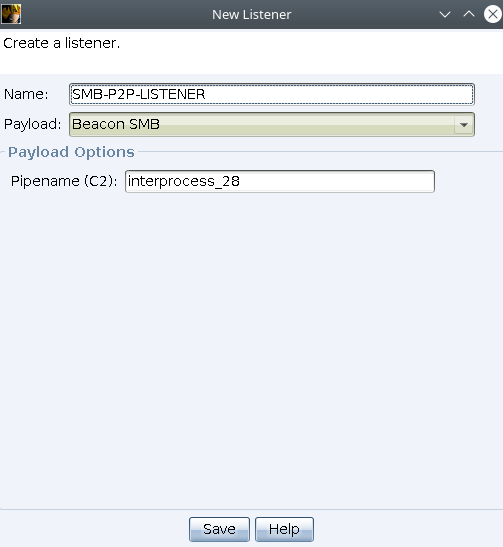Save the new listener
The height and width of the screenshot is (547, 503).
click(219, 529)
